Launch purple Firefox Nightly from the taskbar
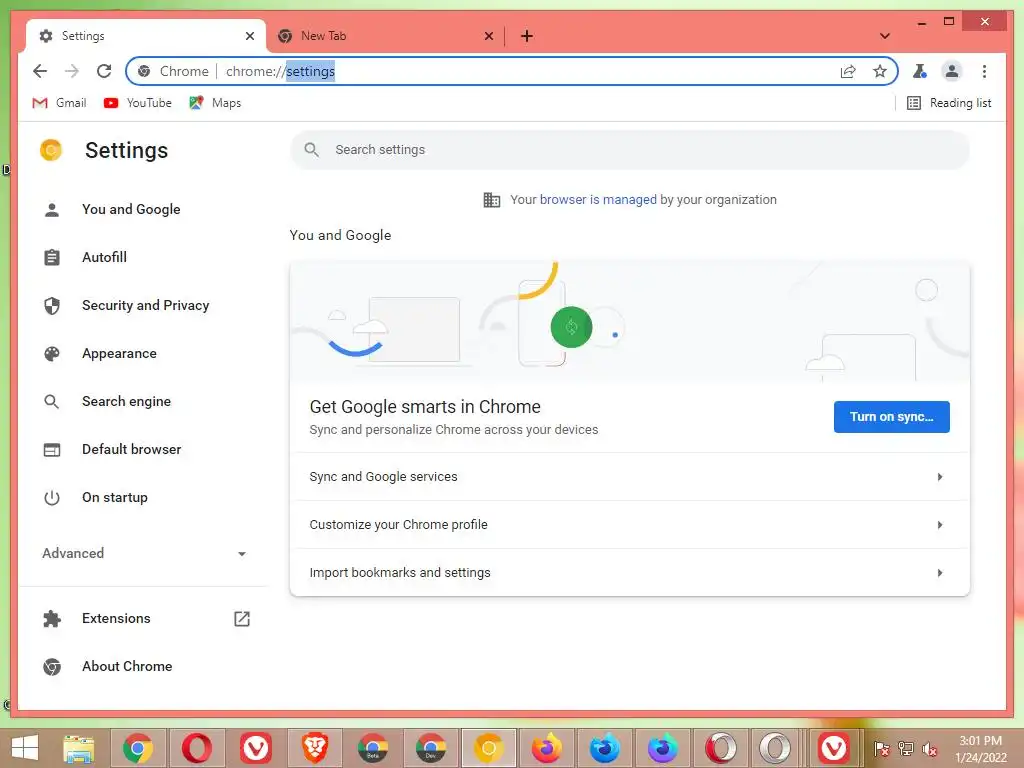The width and height of the screenshot is (1024, 768). click(663, 748)
